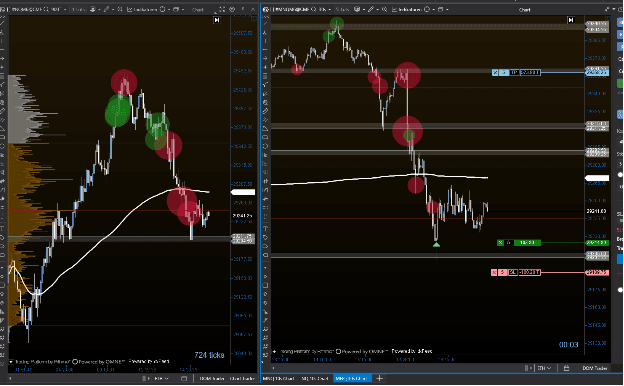624x386 pixels.
Task: Open session dropdown under the left chart
Action: click(x=161, y=378)
